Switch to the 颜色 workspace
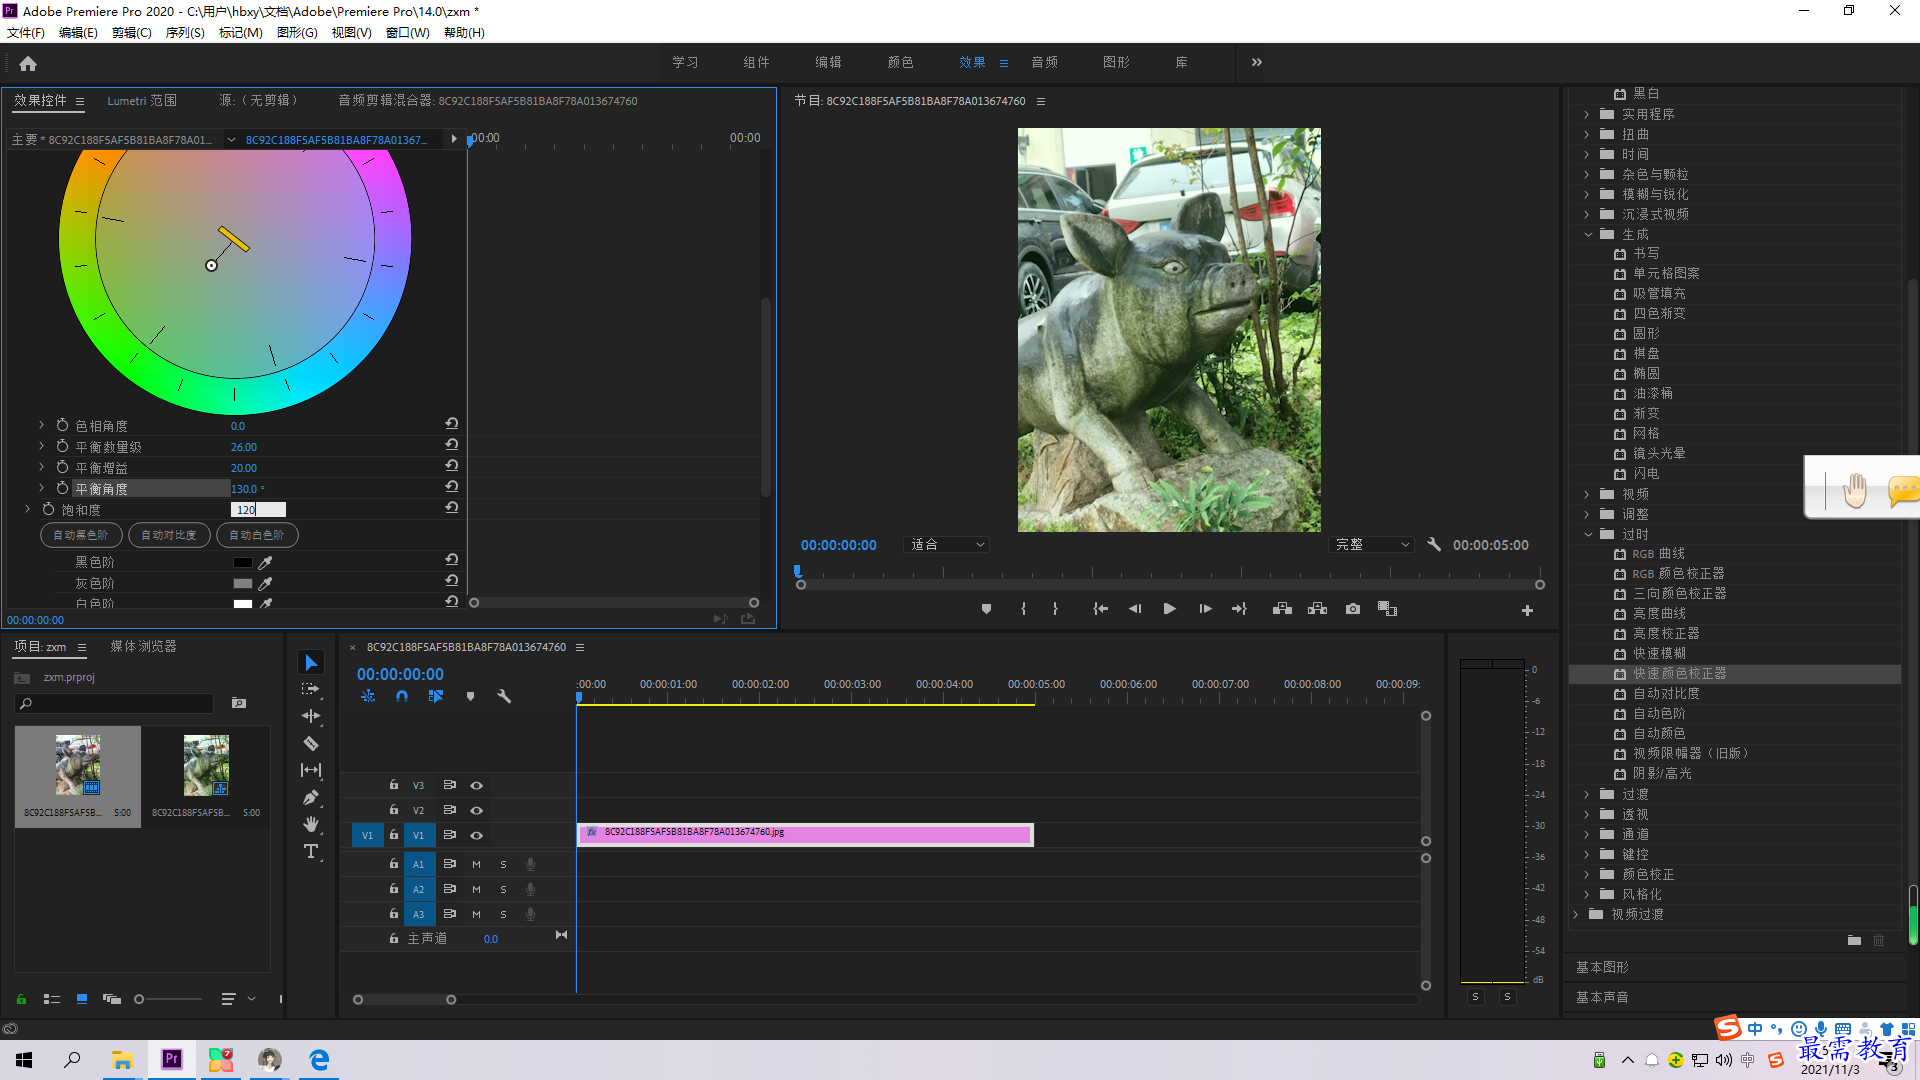The height and width of the screenshot is (1080, 1920). (x=900, y=62)
